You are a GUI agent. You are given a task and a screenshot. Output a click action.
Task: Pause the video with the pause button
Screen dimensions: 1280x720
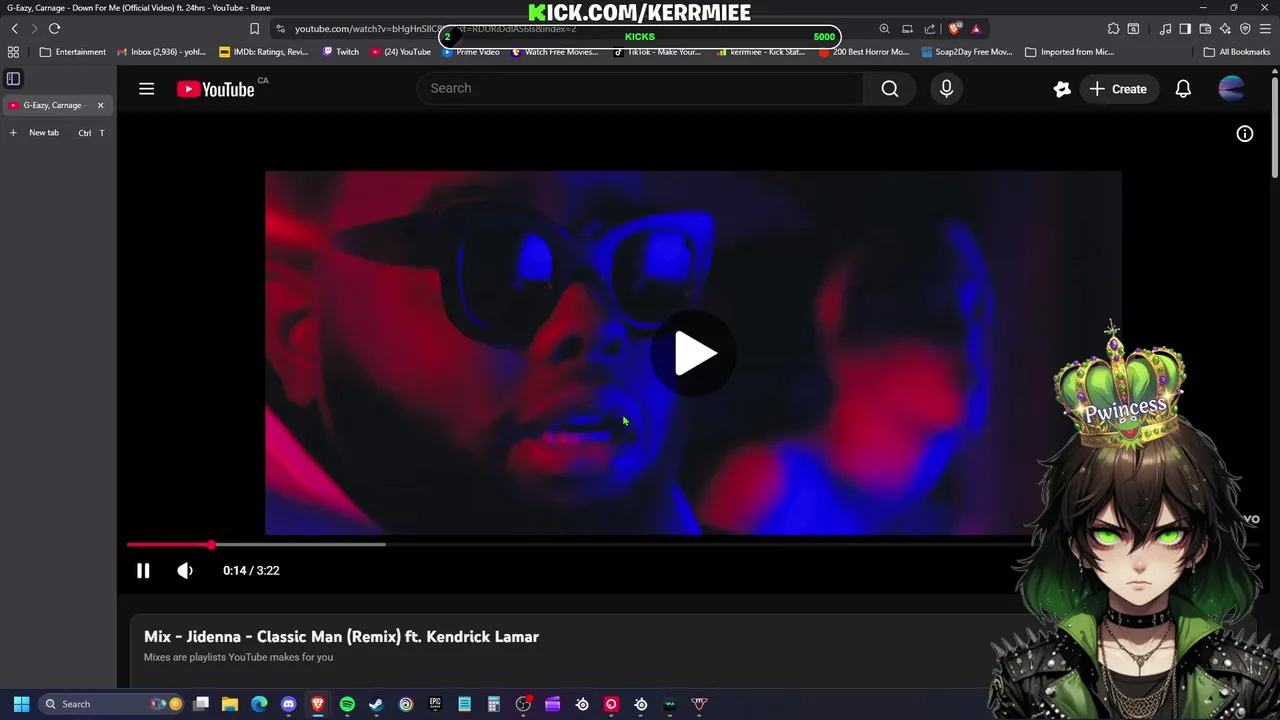(x=143, y=570)
